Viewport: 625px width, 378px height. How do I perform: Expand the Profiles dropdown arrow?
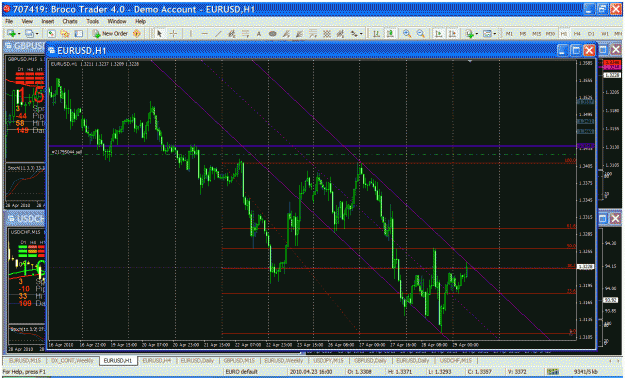37,34
